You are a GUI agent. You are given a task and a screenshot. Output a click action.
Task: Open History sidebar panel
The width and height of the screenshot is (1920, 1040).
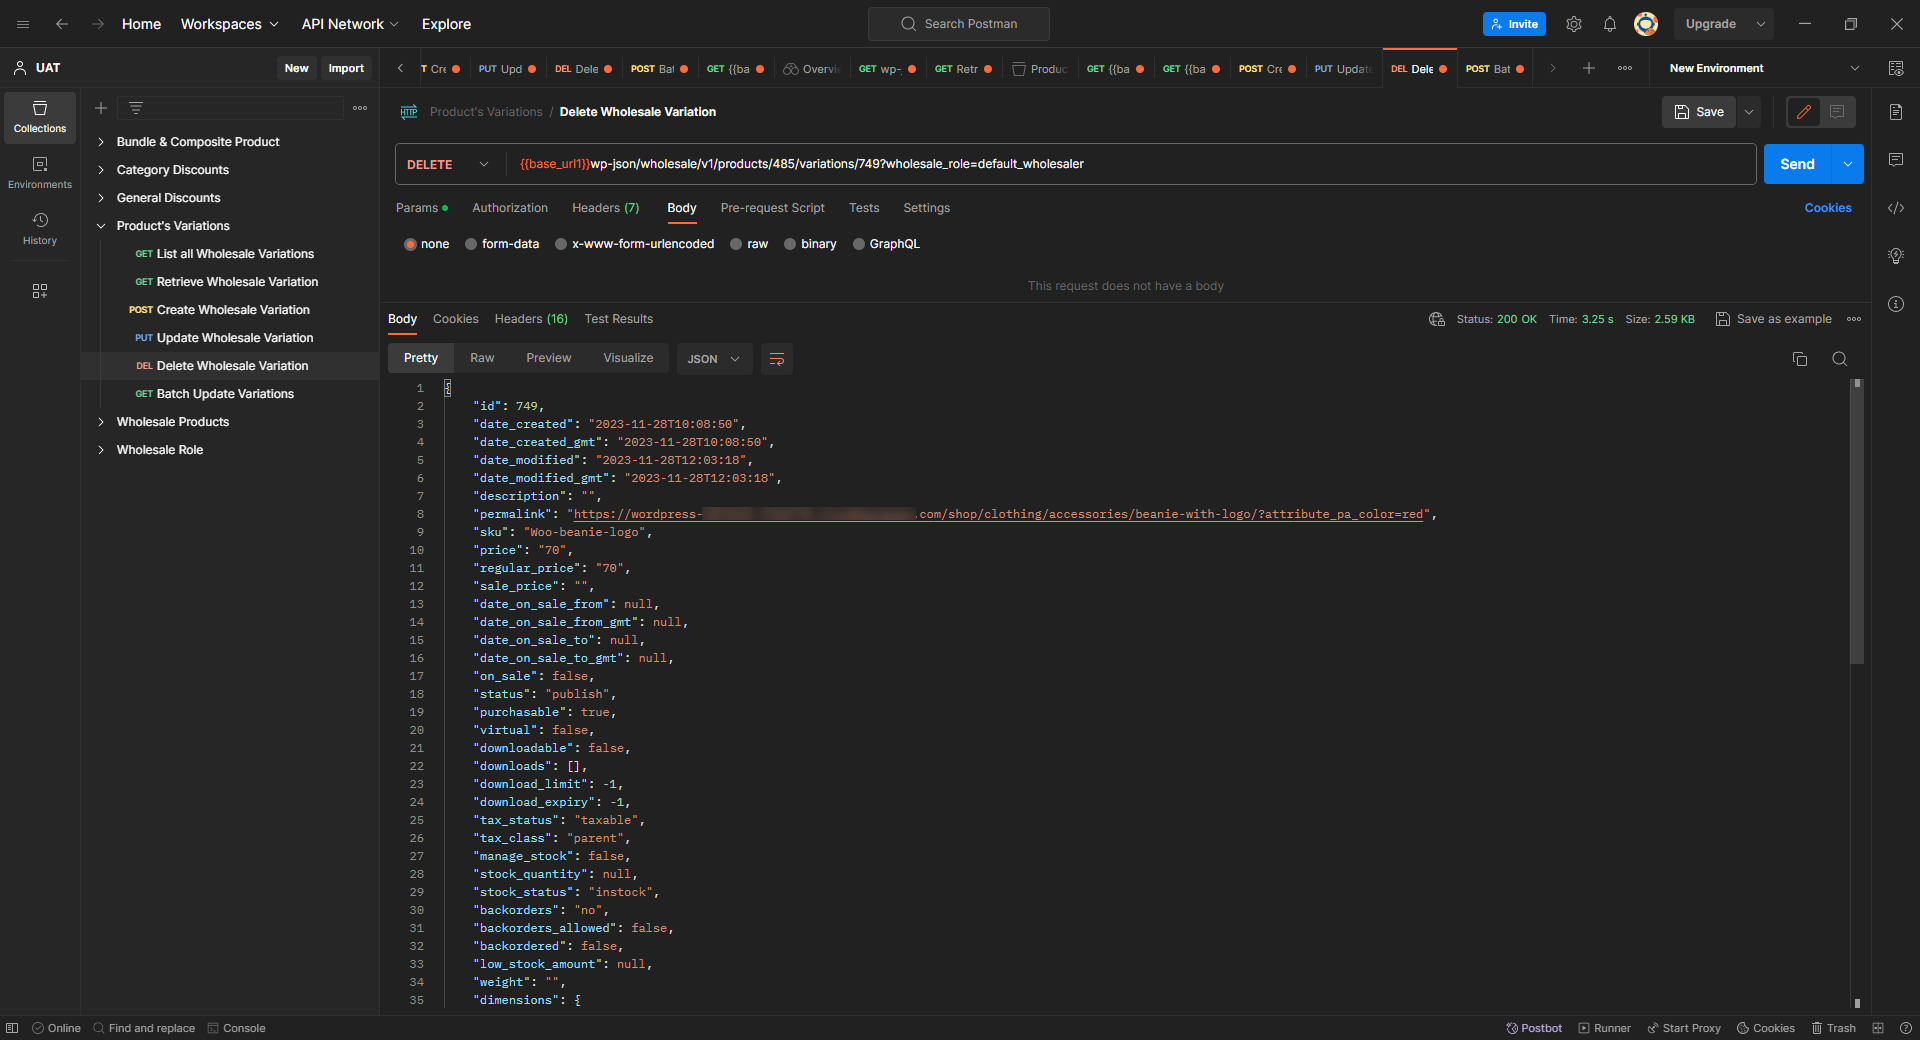[x=40, y=229]
